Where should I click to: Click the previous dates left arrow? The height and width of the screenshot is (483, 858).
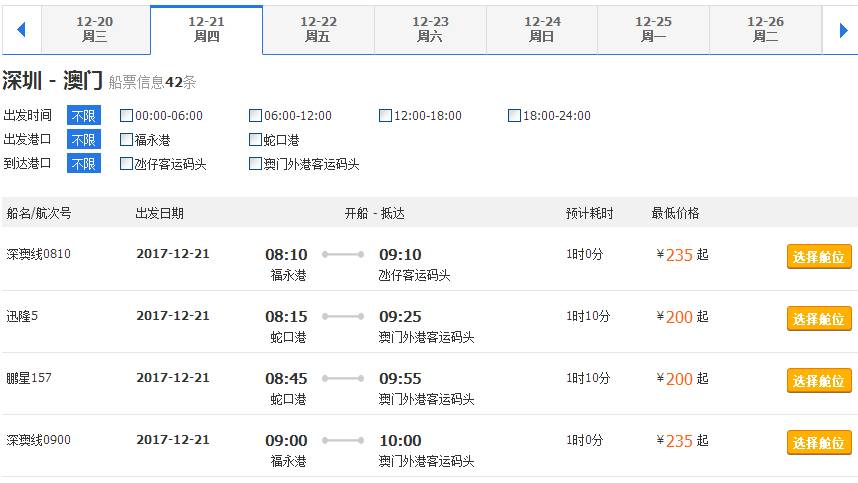pos(21,30)
